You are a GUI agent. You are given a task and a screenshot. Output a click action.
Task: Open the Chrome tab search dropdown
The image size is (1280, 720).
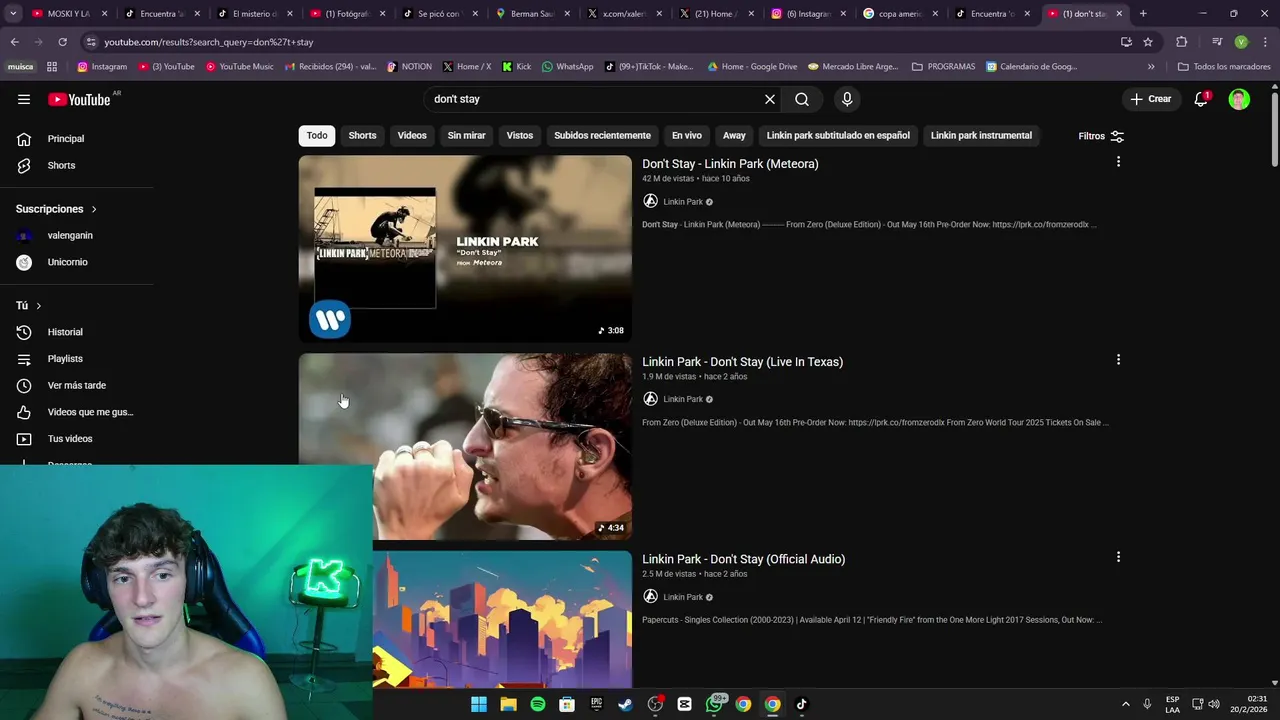click(x=13, y=14)
